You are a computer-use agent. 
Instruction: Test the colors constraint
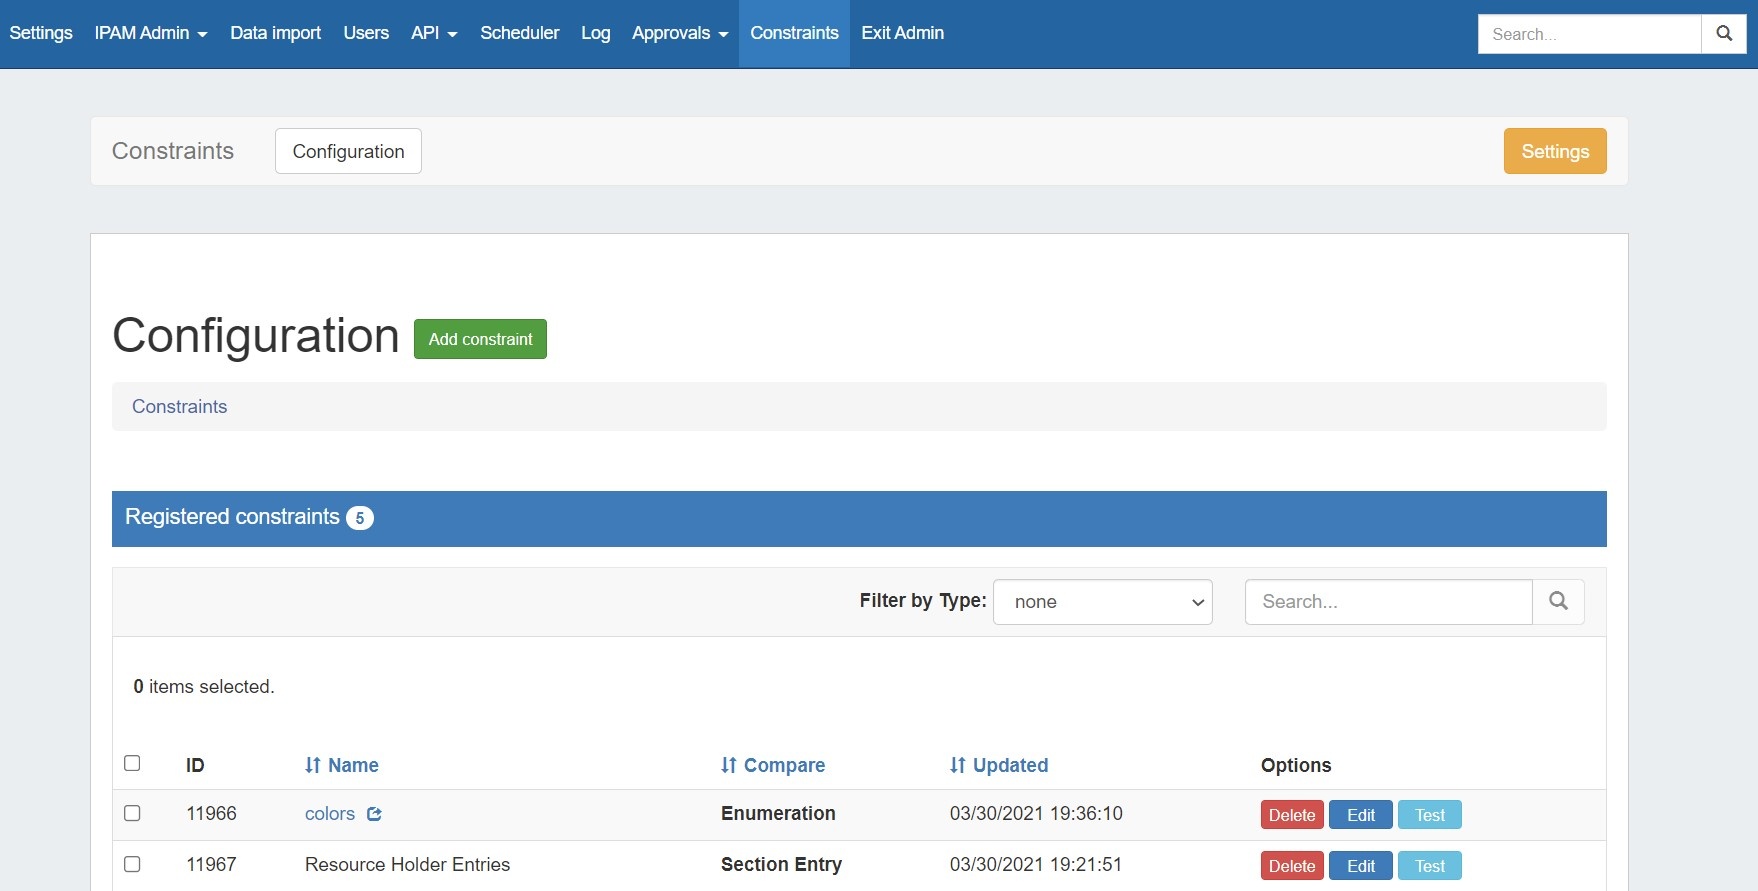click(1429, 815)
